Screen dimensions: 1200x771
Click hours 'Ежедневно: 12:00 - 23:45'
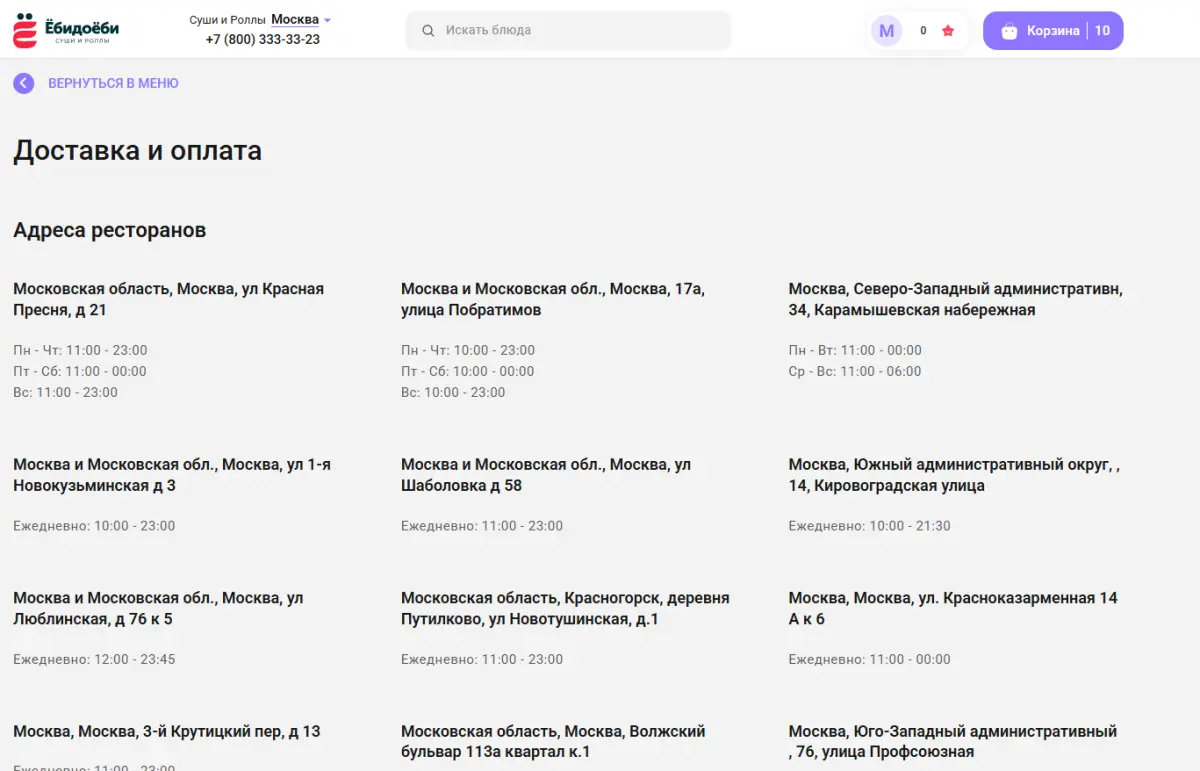point(94,659)
